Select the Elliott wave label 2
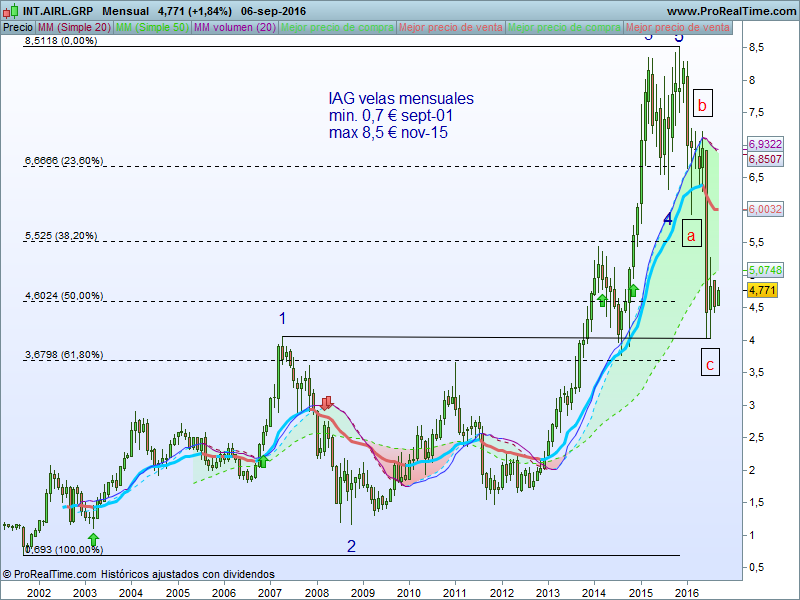This screenshot has height=600, width=800. point(351,546)
